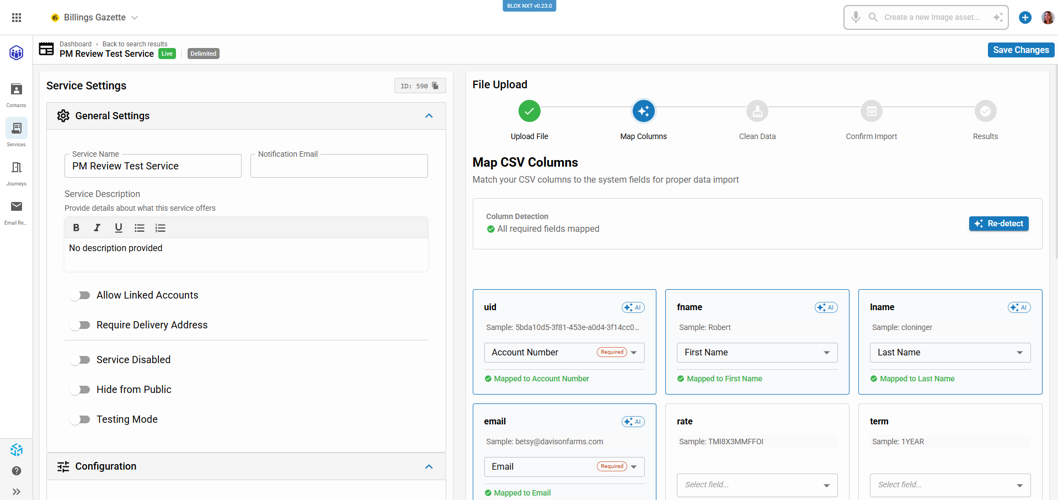Screen dimensions: 1058x500
Task: Toggle italic in description editor
Action: (x=97, y=228)
